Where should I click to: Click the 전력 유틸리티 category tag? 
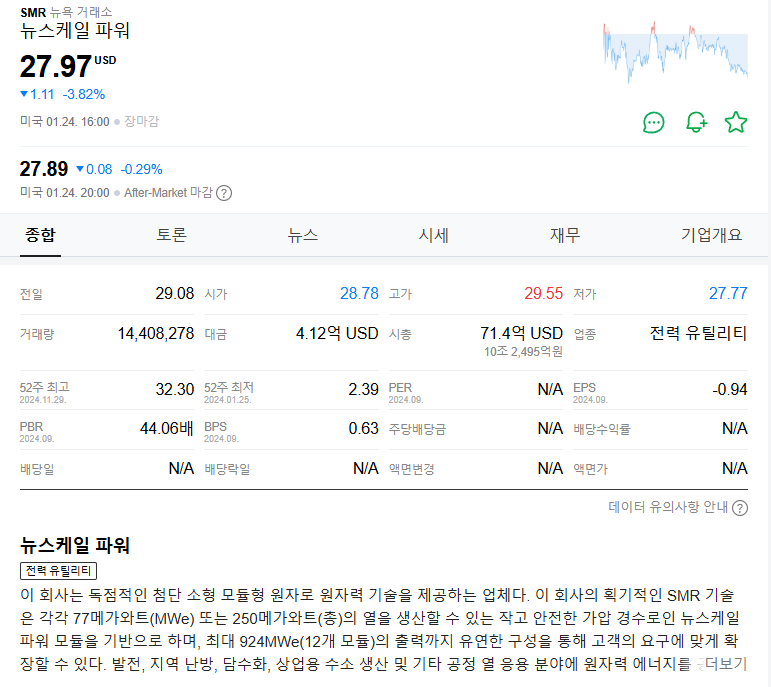pos(59,571)
